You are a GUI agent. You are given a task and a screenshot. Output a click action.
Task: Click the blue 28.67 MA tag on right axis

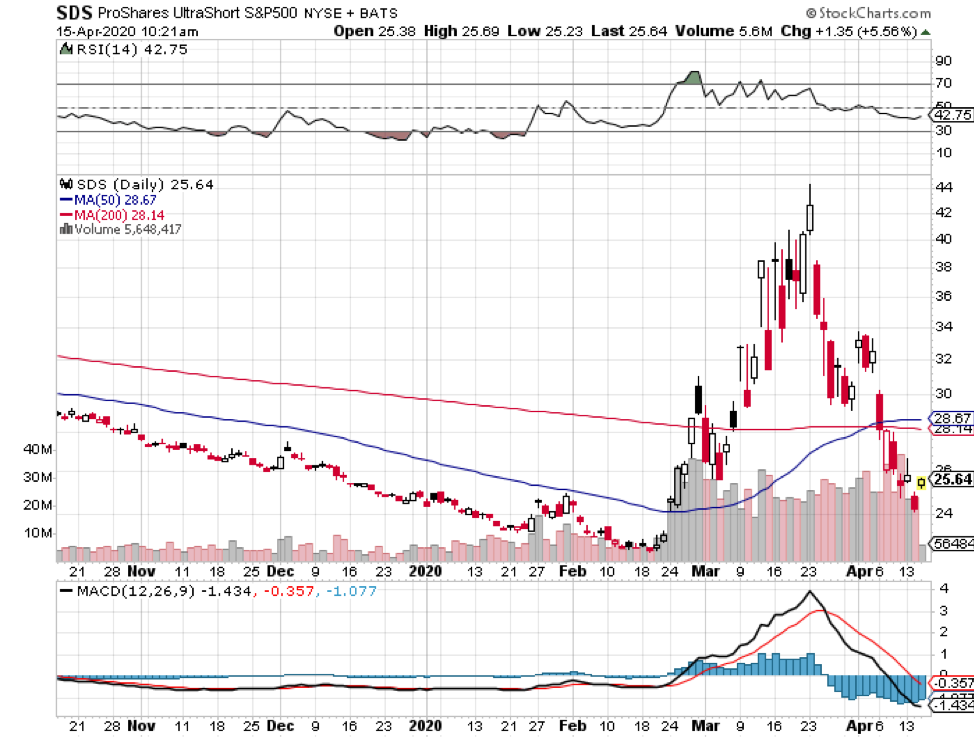952,418
